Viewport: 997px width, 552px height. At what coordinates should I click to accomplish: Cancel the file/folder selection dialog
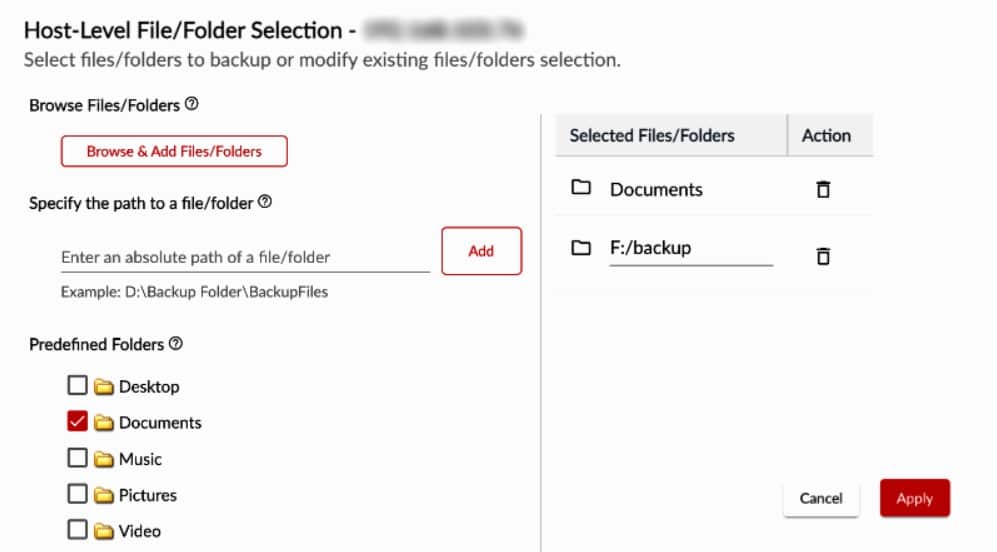(821, 498)
